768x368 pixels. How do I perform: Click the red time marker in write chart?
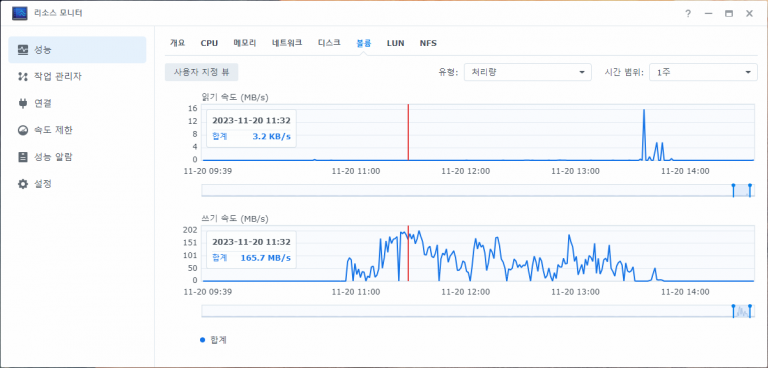point(408,253)
